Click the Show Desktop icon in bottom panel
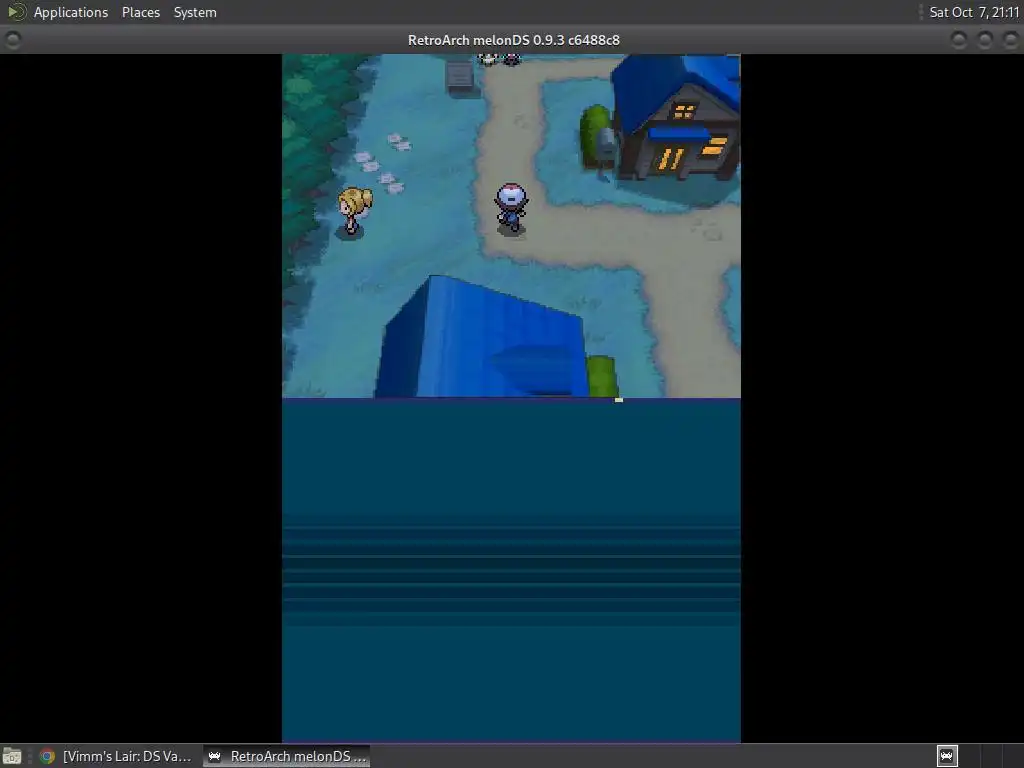The width and height of the screenshot is (1024, 768). [12, 756]
